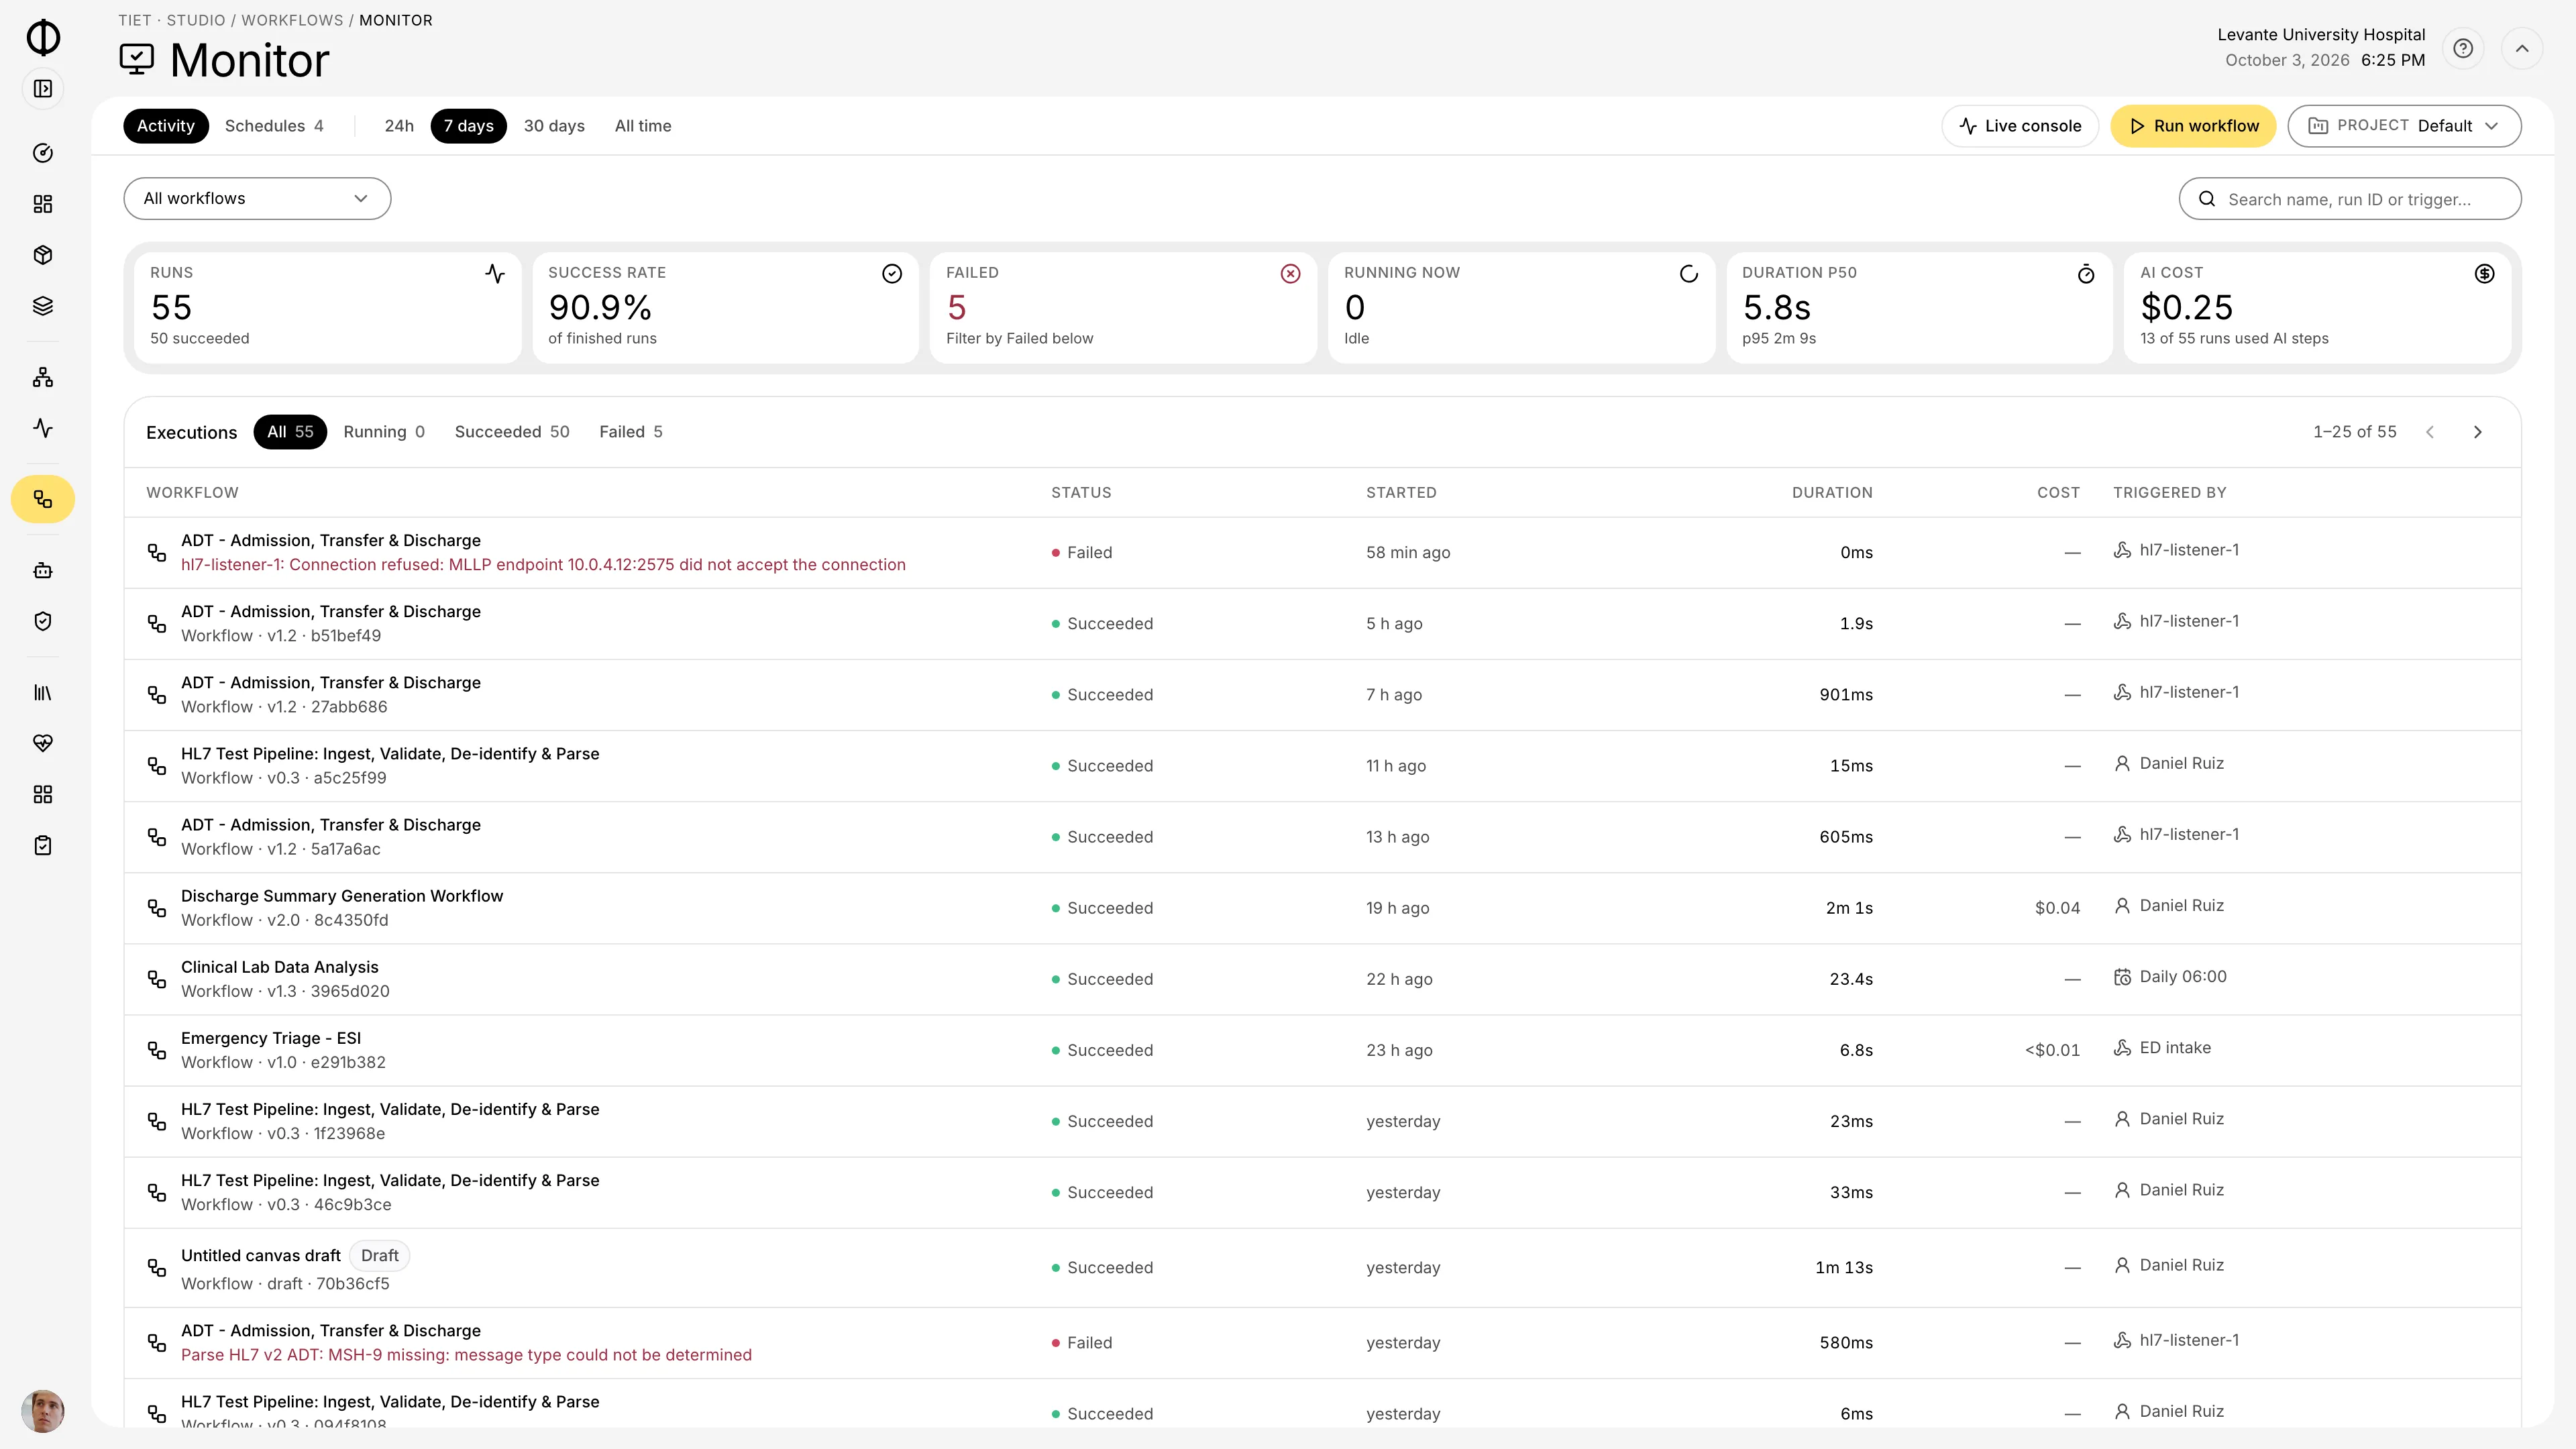Click the pulse icon on Runs card

[x=495, y=274]
